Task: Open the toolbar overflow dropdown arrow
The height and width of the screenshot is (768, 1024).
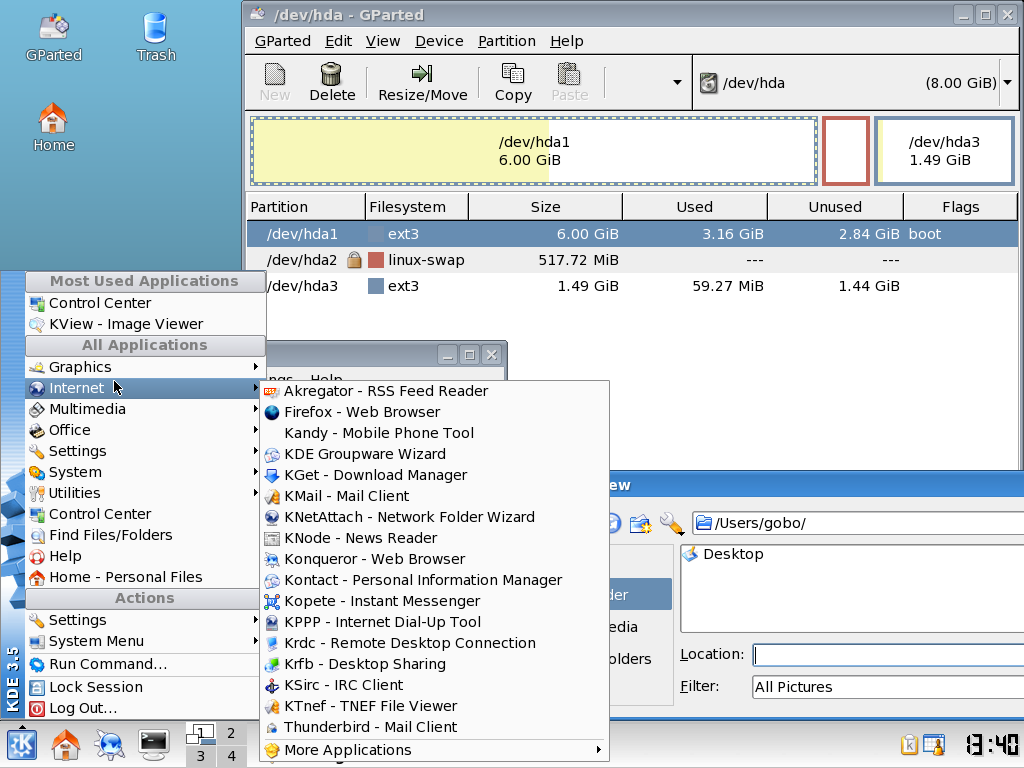Action: [x=677, y=82]
